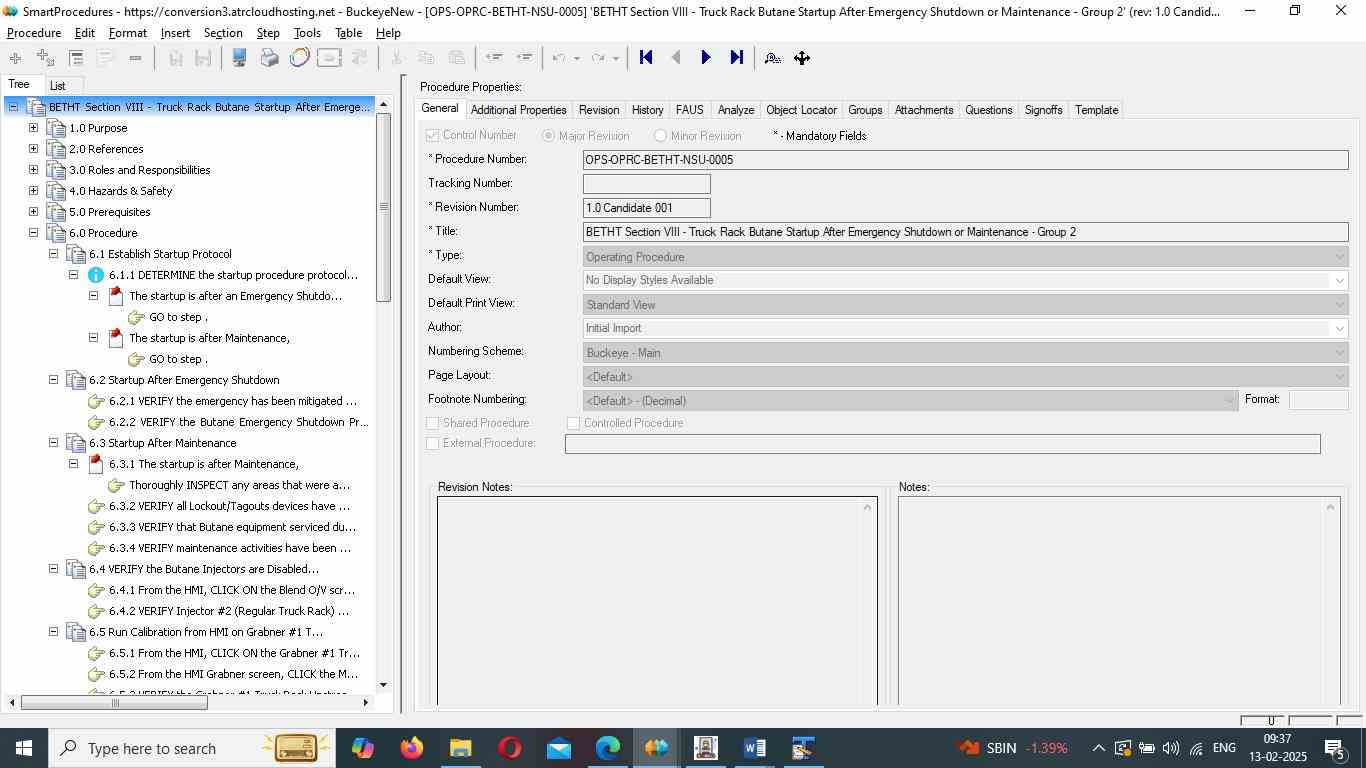1366x768 pixels.
Task: Click the hand icon beside 6.4.1 step
Action: coord(96,590)
